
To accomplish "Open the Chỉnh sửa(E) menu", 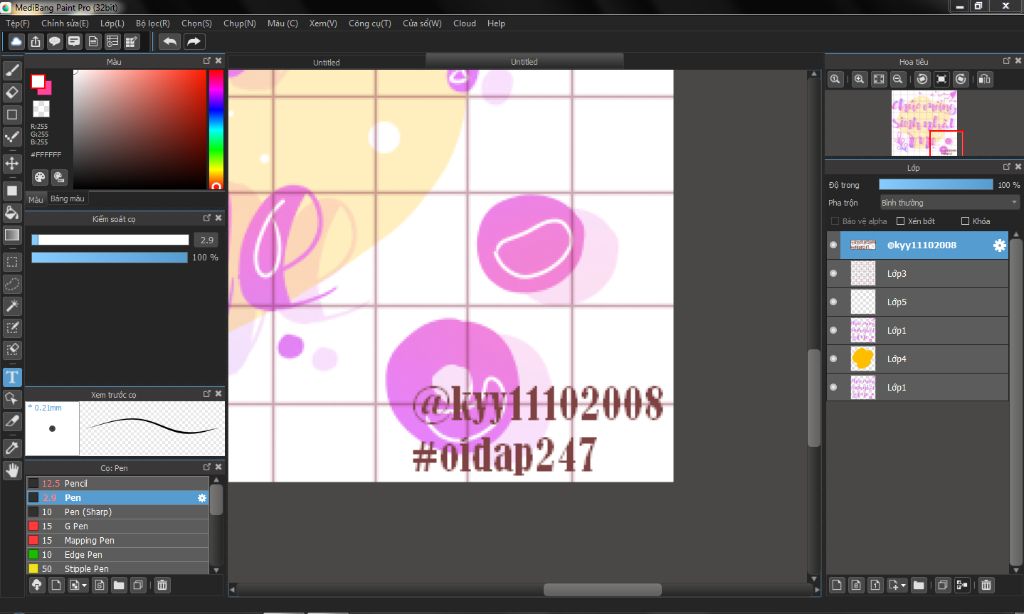I will tap(65, 23).
